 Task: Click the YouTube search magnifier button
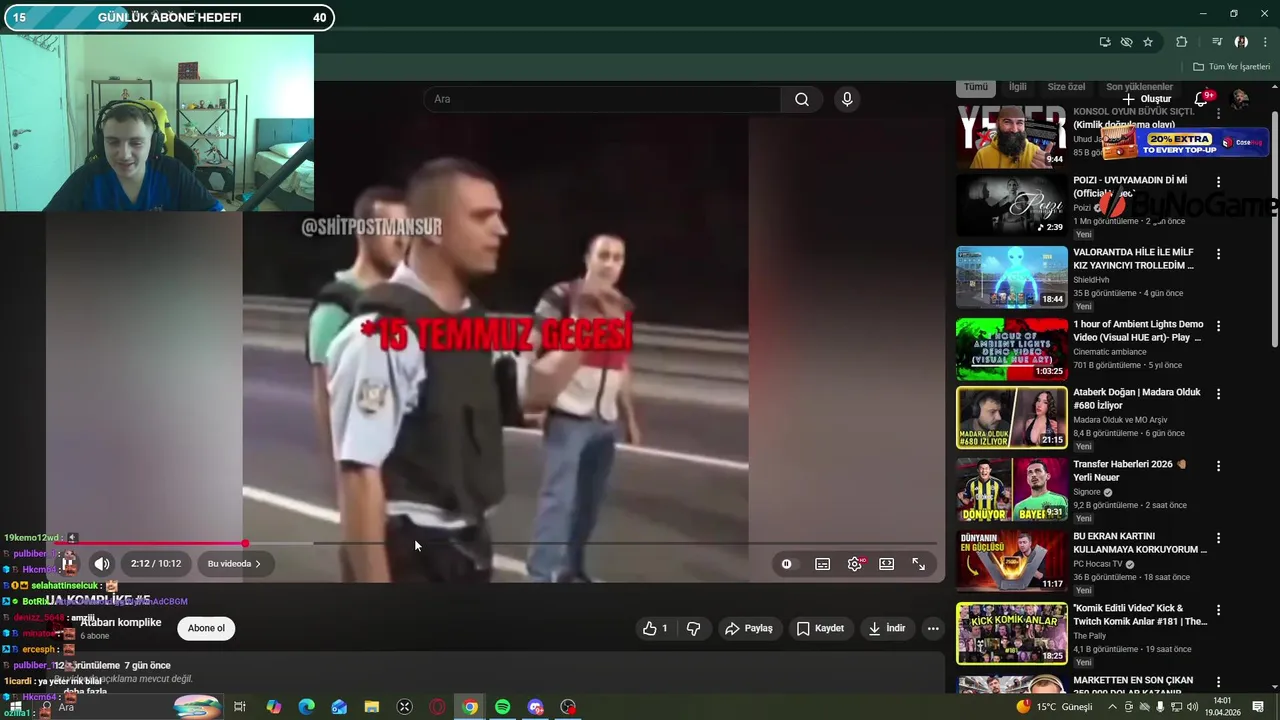point(801,99)
